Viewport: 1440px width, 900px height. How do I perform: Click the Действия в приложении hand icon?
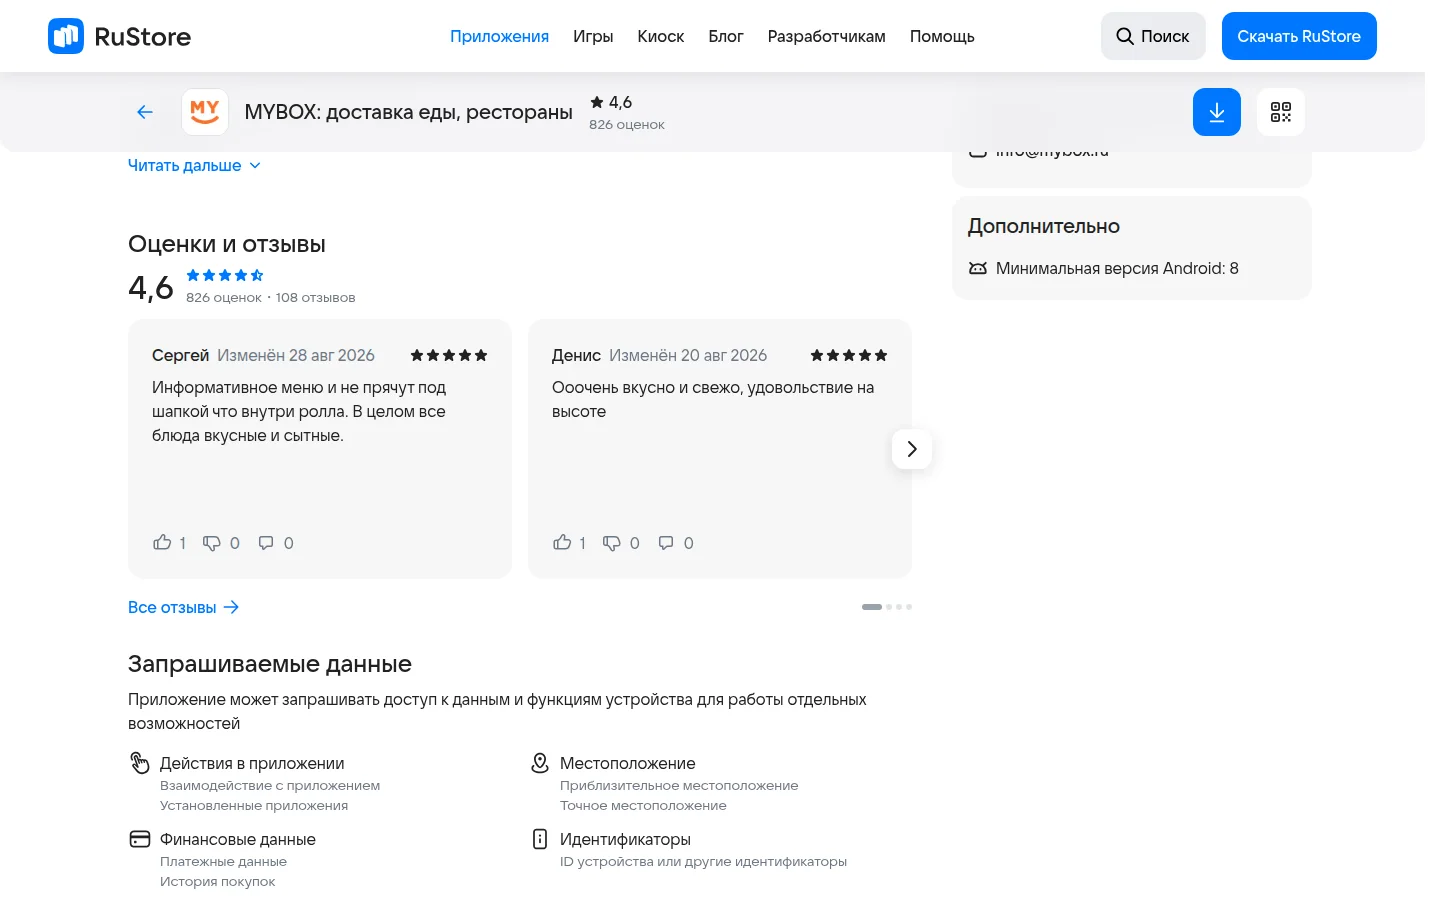pos(140,763)
